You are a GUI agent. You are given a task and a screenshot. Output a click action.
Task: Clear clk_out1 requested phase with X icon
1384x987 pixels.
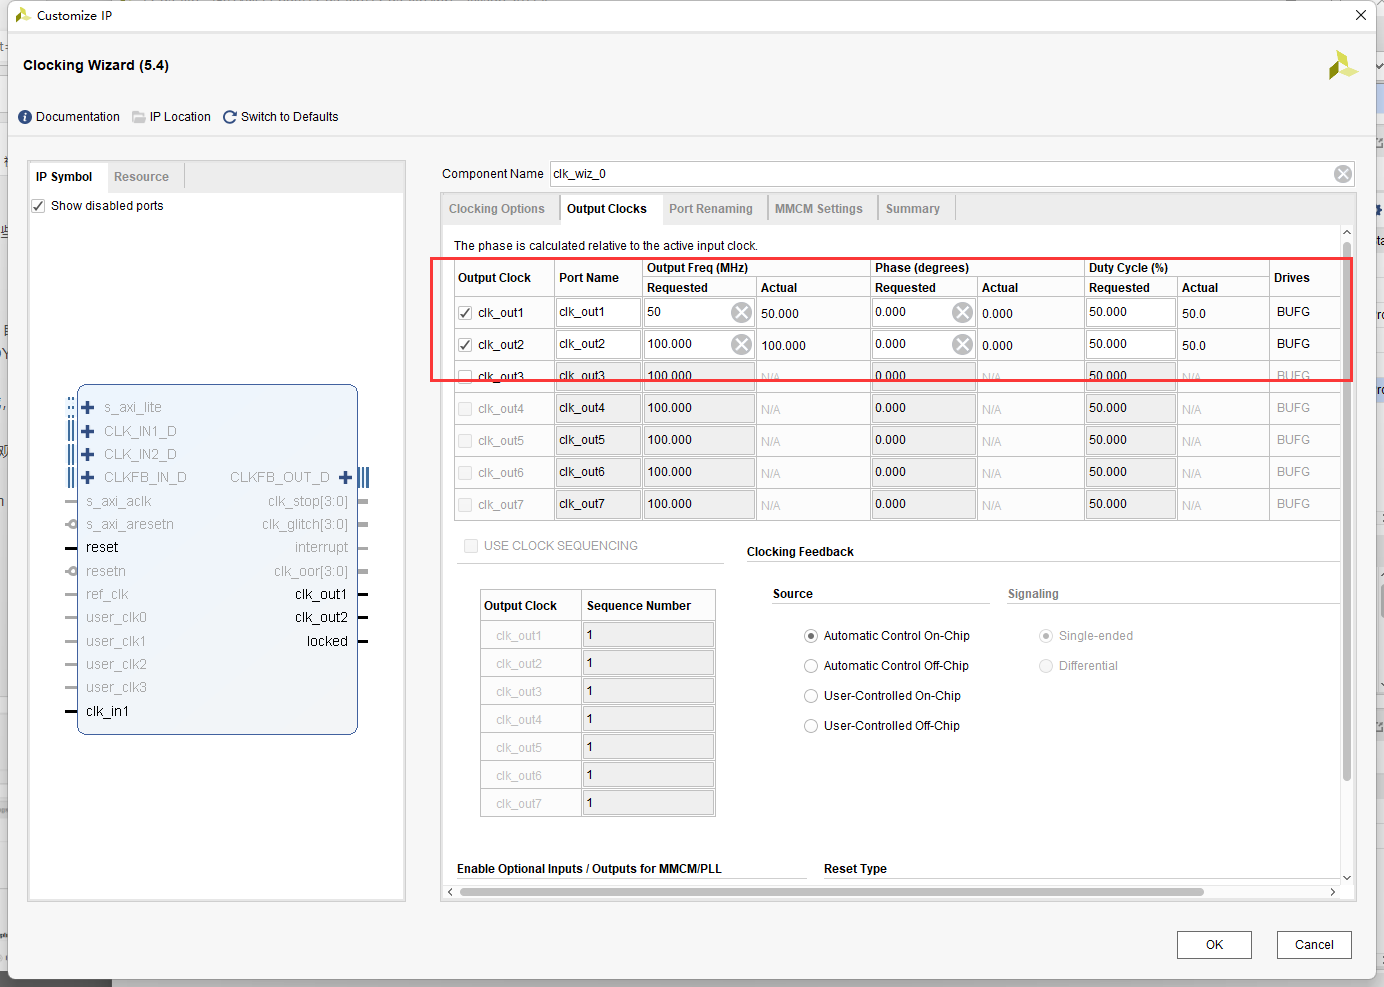[962, 312]
